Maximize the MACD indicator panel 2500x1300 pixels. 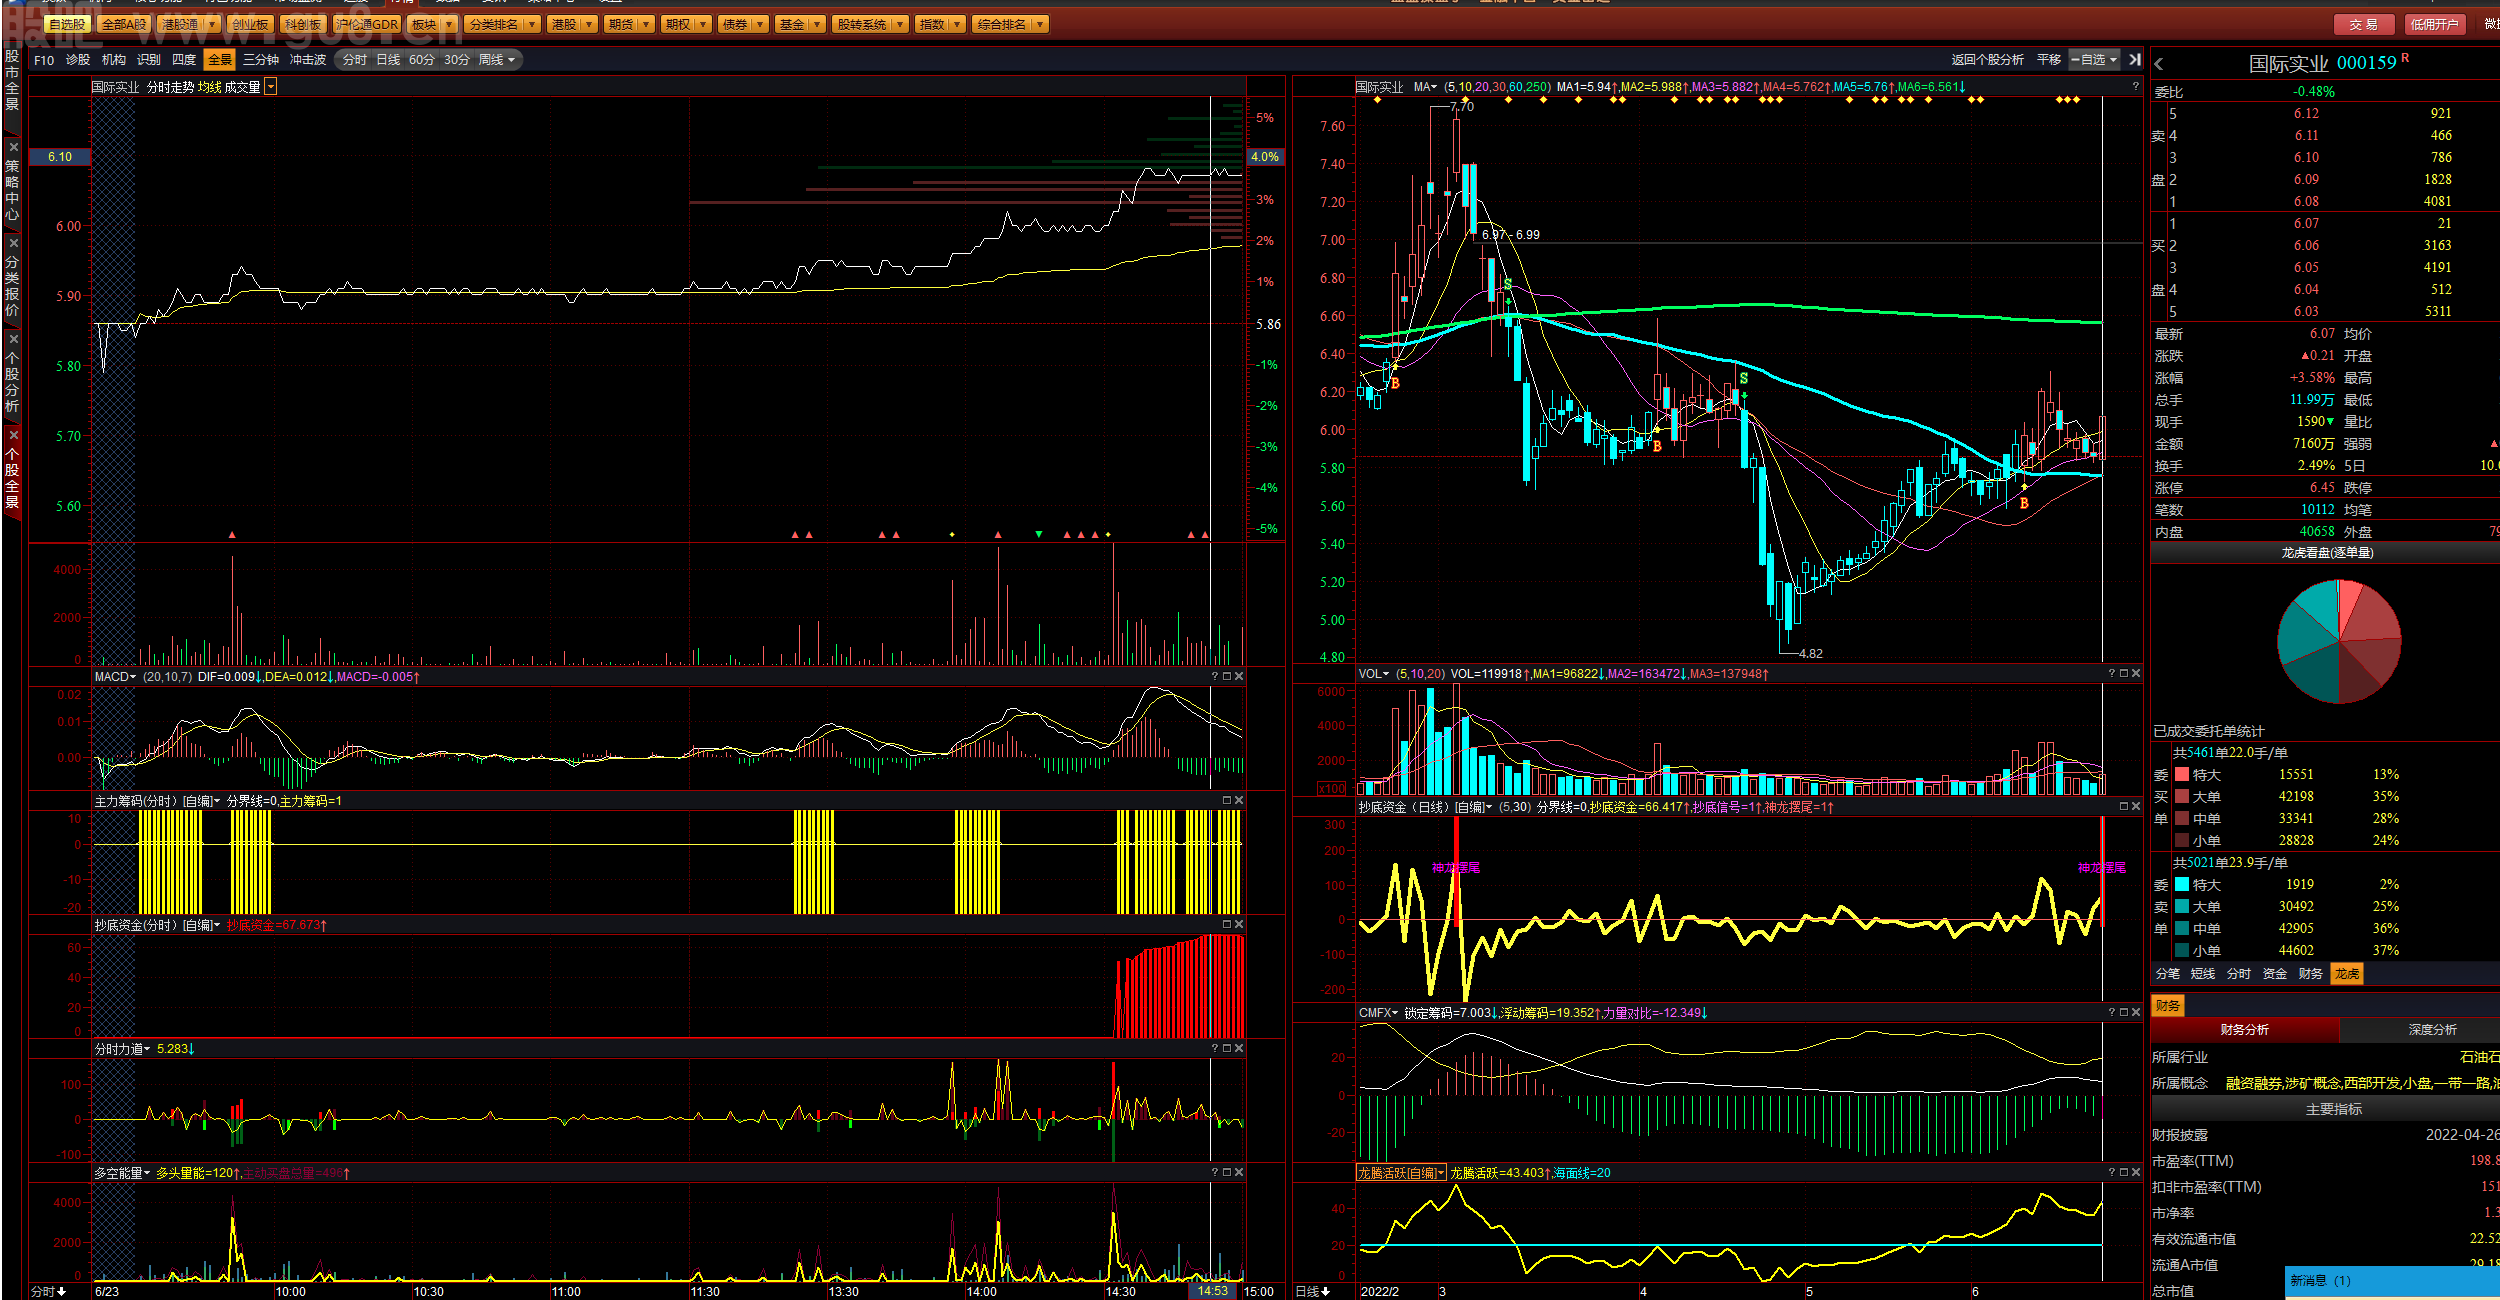(x=1227, y=677)
